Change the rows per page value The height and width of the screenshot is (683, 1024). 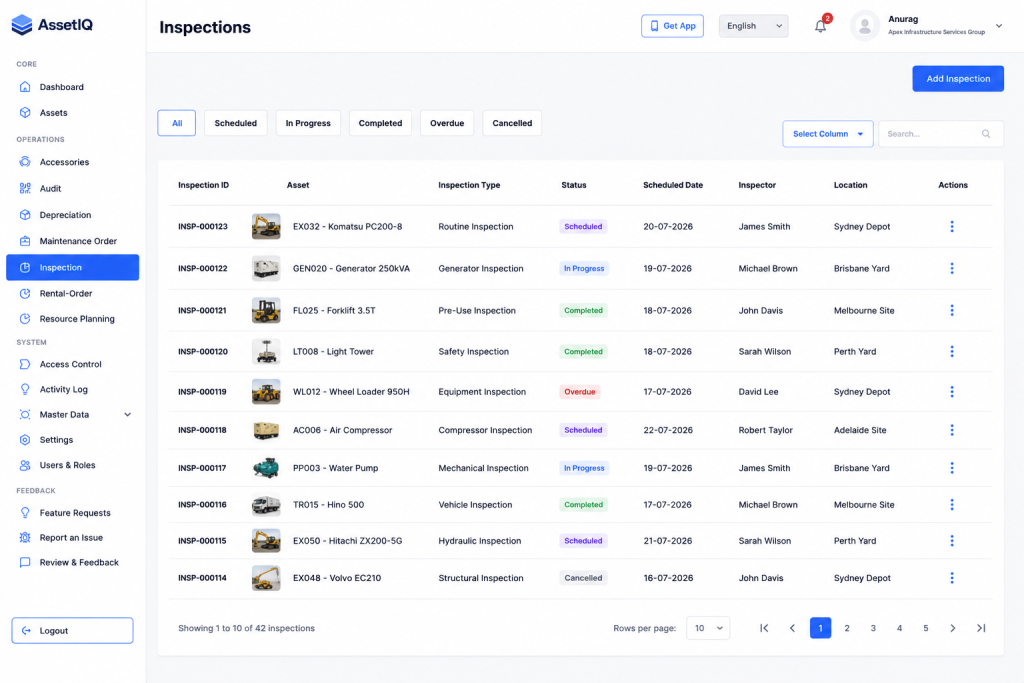[708, 628]
